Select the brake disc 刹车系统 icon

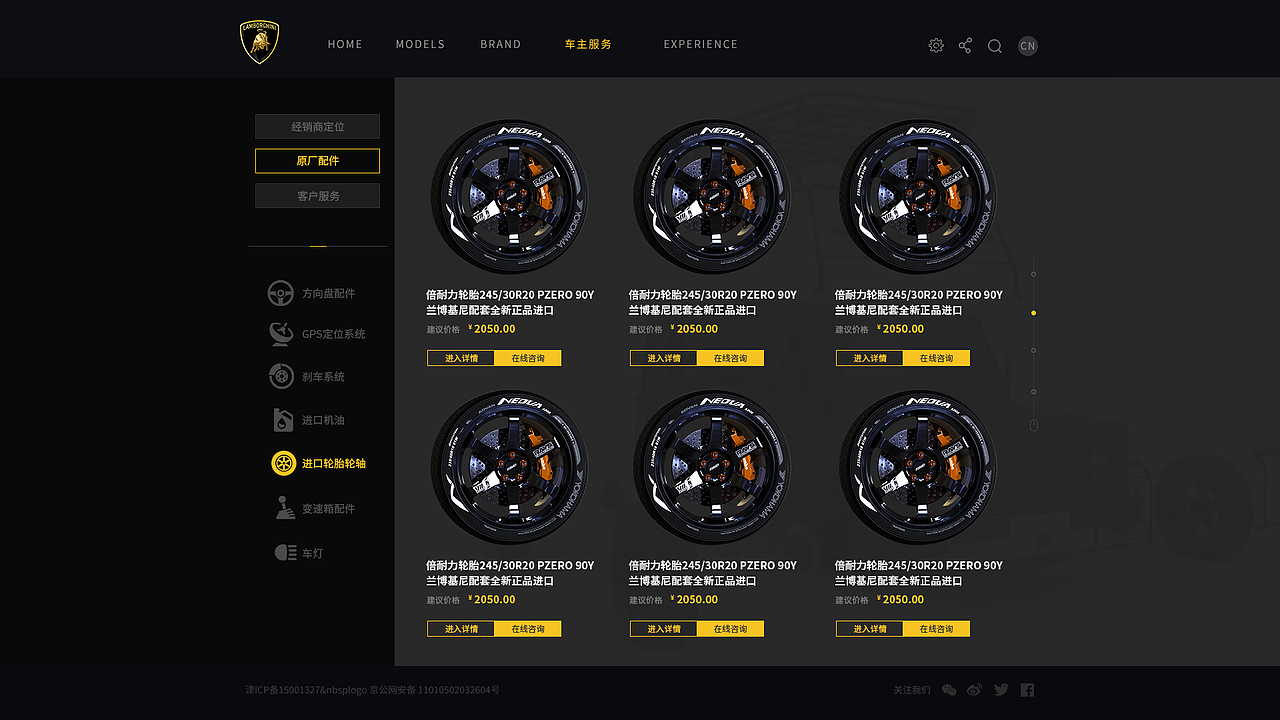pyautogui.click(x=281, y=376)
